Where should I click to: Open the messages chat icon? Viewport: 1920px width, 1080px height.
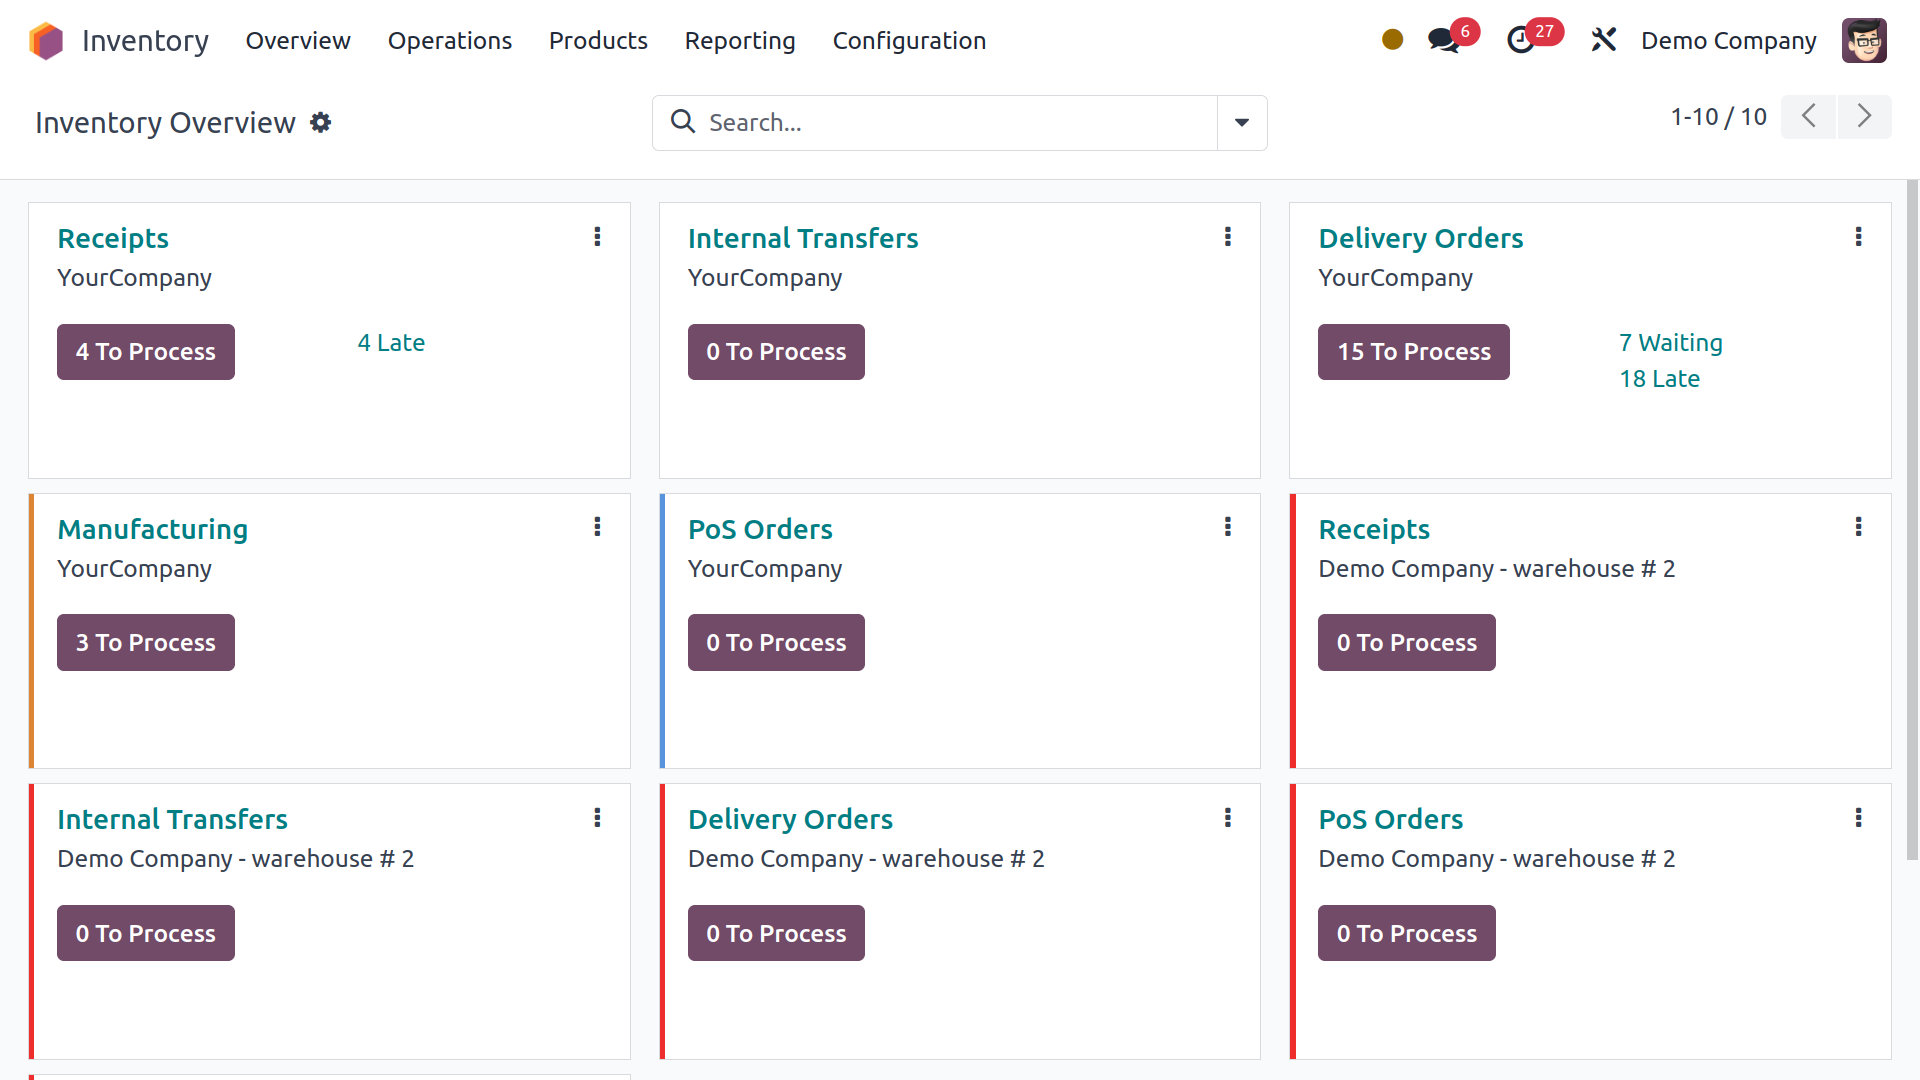[1443, 41]
